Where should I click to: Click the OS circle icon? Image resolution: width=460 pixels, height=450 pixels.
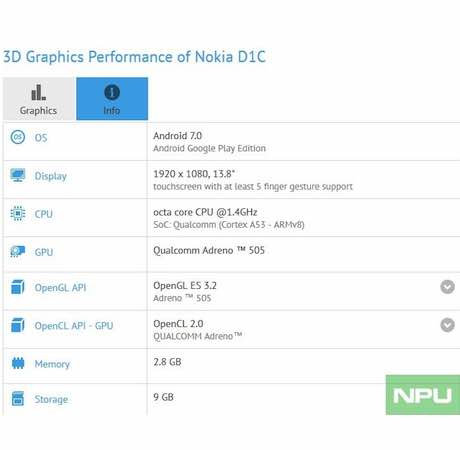point(18,137)
